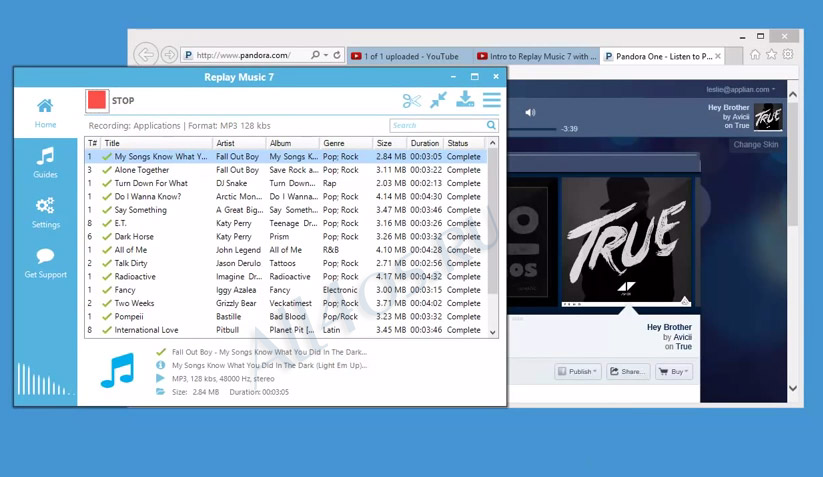Click the track list vertical scrollbar thumb

click(492, 221)
